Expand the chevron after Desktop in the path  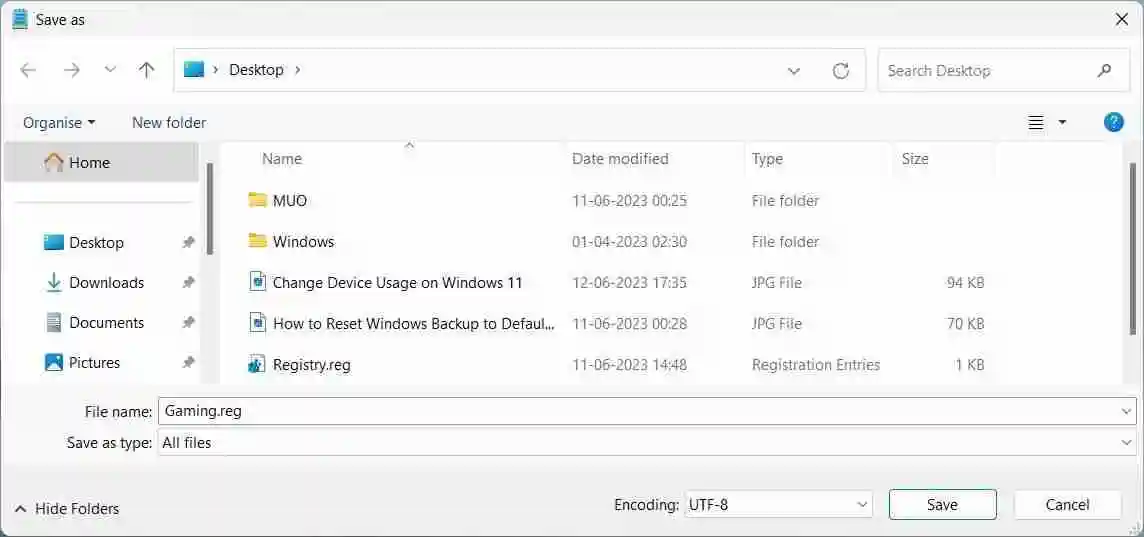pos(297,70)
